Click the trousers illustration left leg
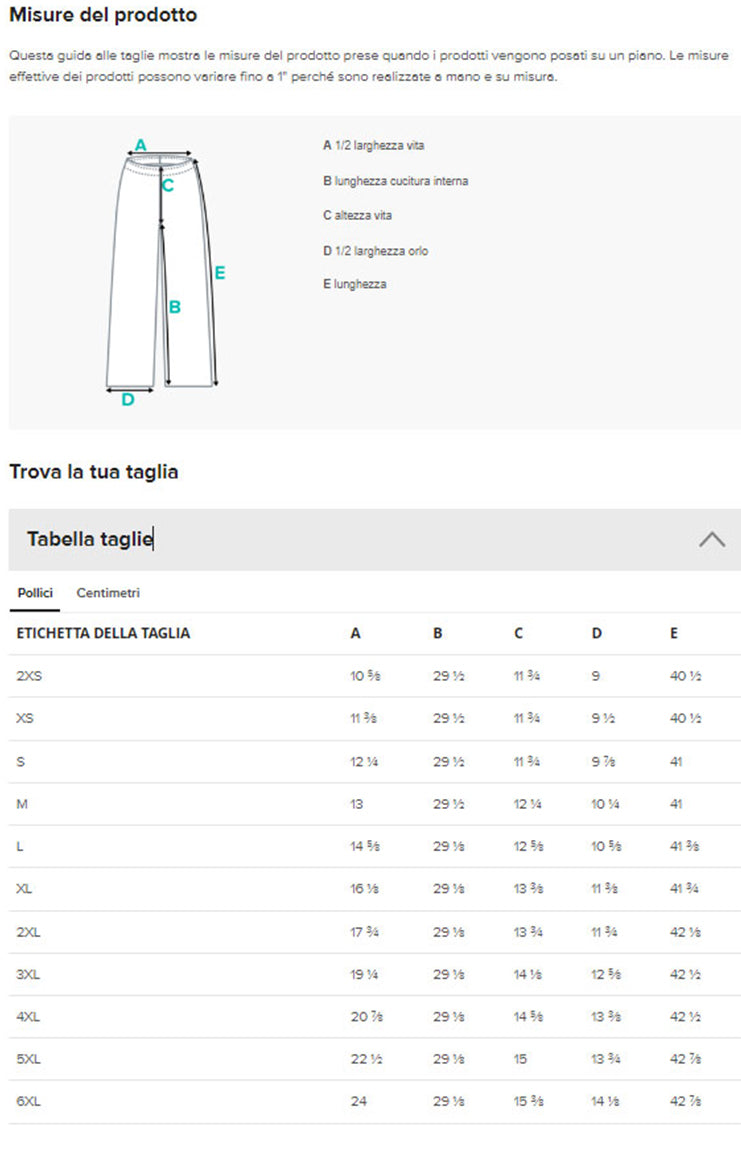The image size is (741, 1151). 135,290
